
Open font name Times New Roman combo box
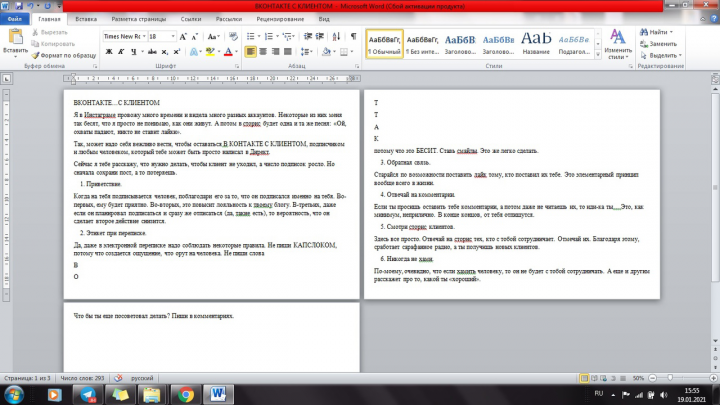point(124,36)
